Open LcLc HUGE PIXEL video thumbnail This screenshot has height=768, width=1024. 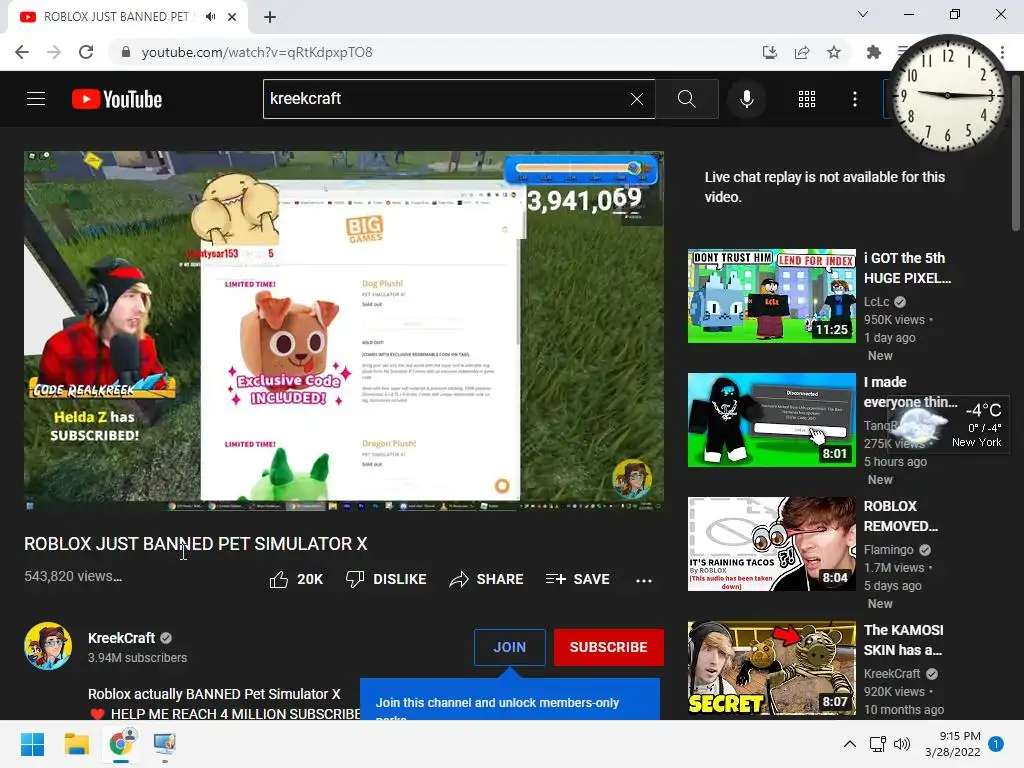pos(771,296)
